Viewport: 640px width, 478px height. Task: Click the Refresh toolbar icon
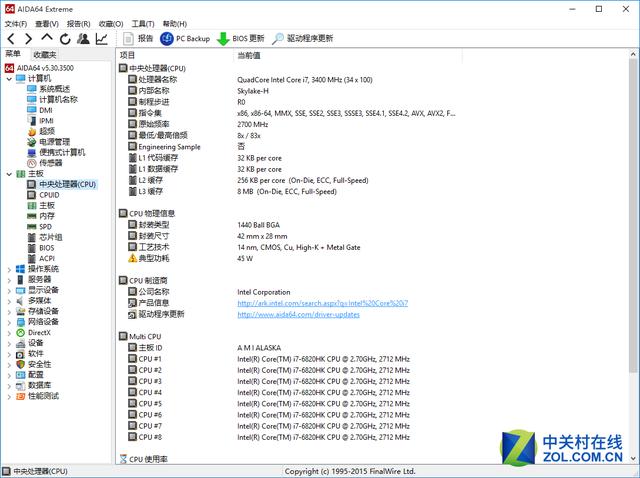(x=65, y=39)
